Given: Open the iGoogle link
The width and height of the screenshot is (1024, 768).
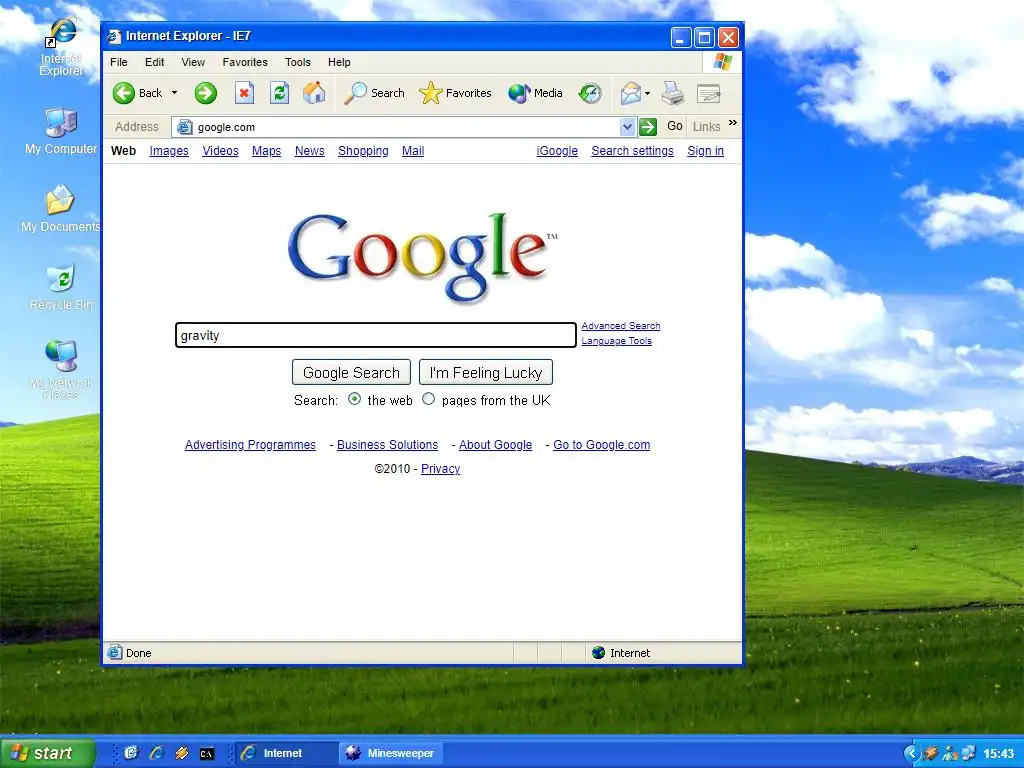Looking at the screenshot, I should click(x=557, y=151).
